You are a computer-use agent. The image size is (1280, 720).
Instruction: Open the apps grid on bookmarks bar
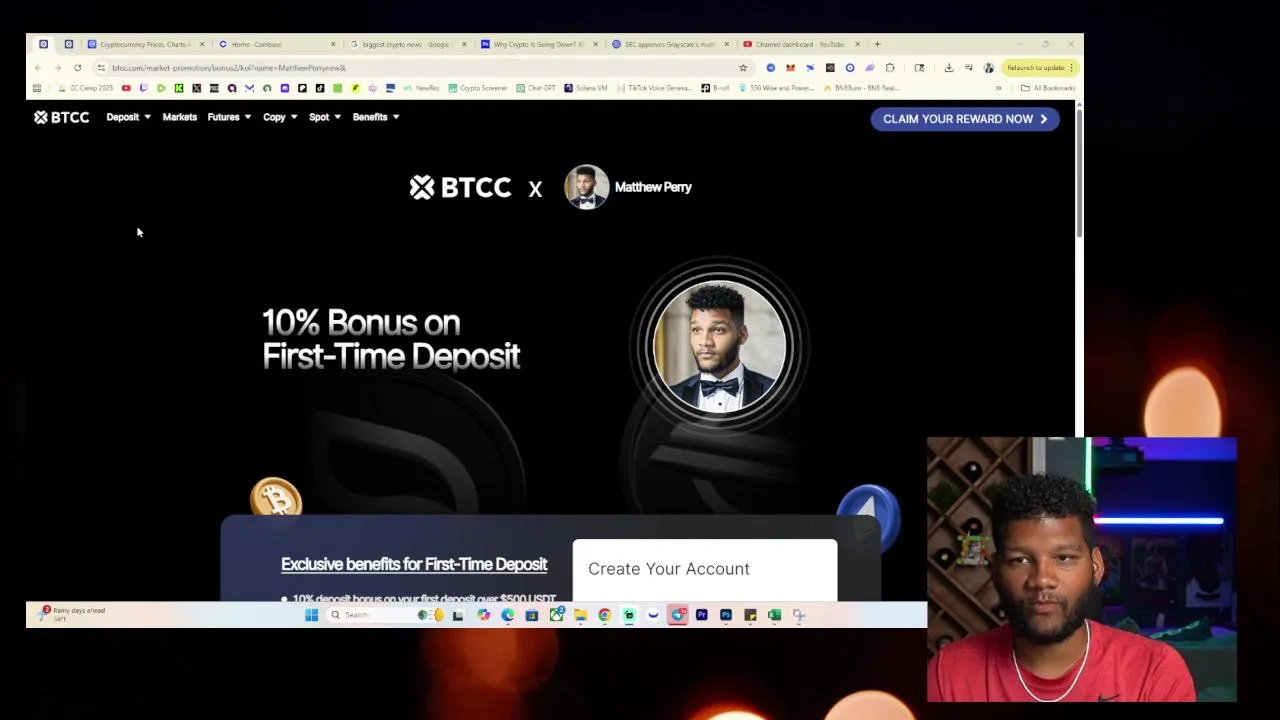coord(38,88)
